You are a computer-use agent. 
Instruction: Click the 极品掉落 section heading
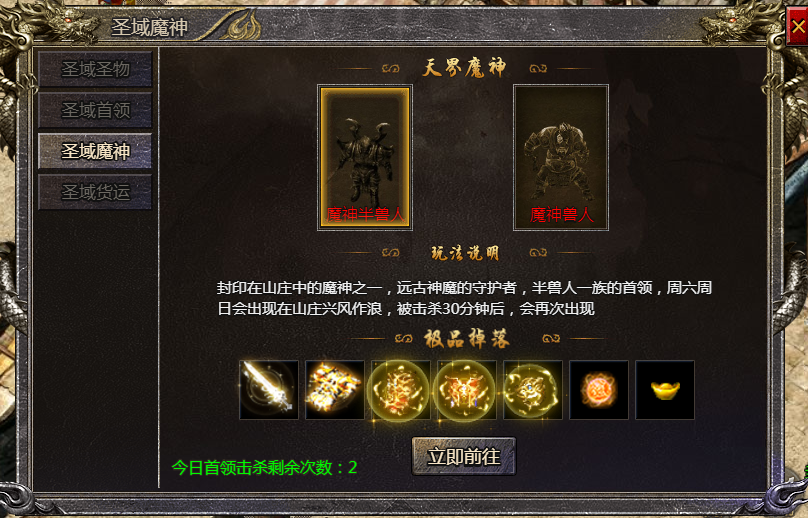pos(467,339)
